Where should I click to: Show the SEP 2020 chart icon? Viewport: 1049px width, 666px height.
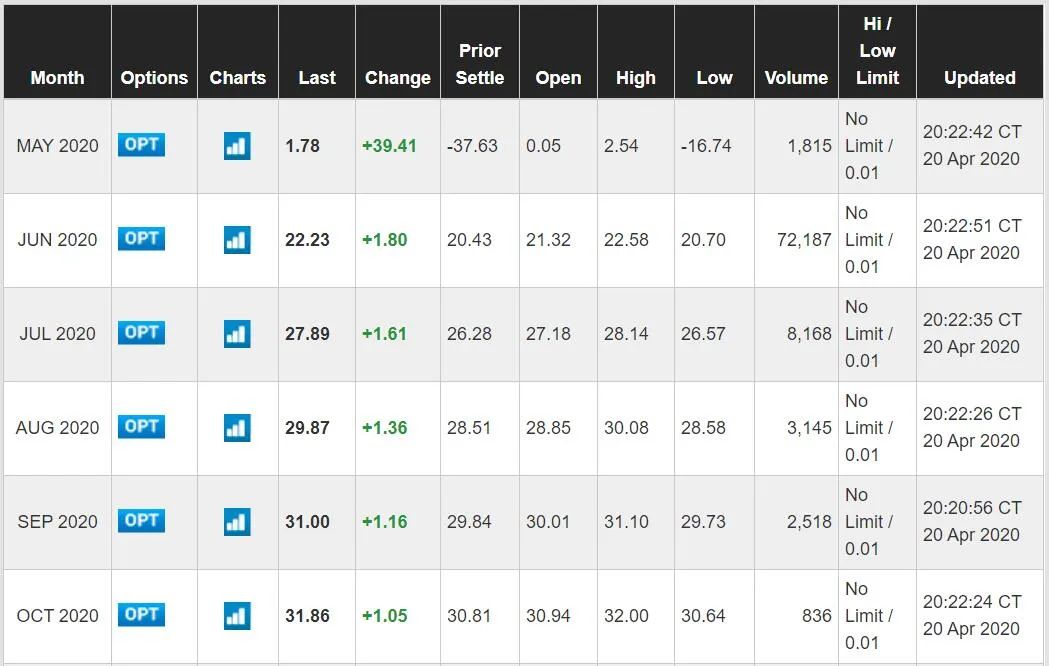point(237,522)
